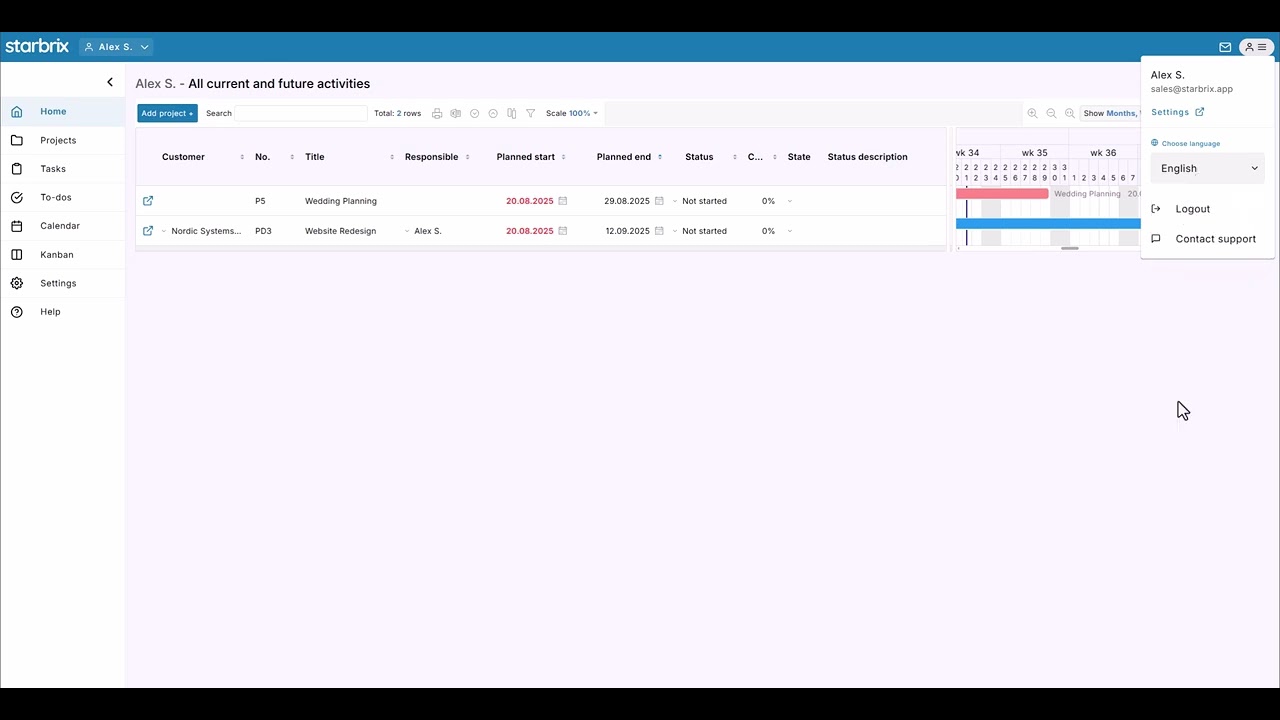The image size is (1280, 720).
Task: Click the Excel export icon
Action: [x=455, y=113]
